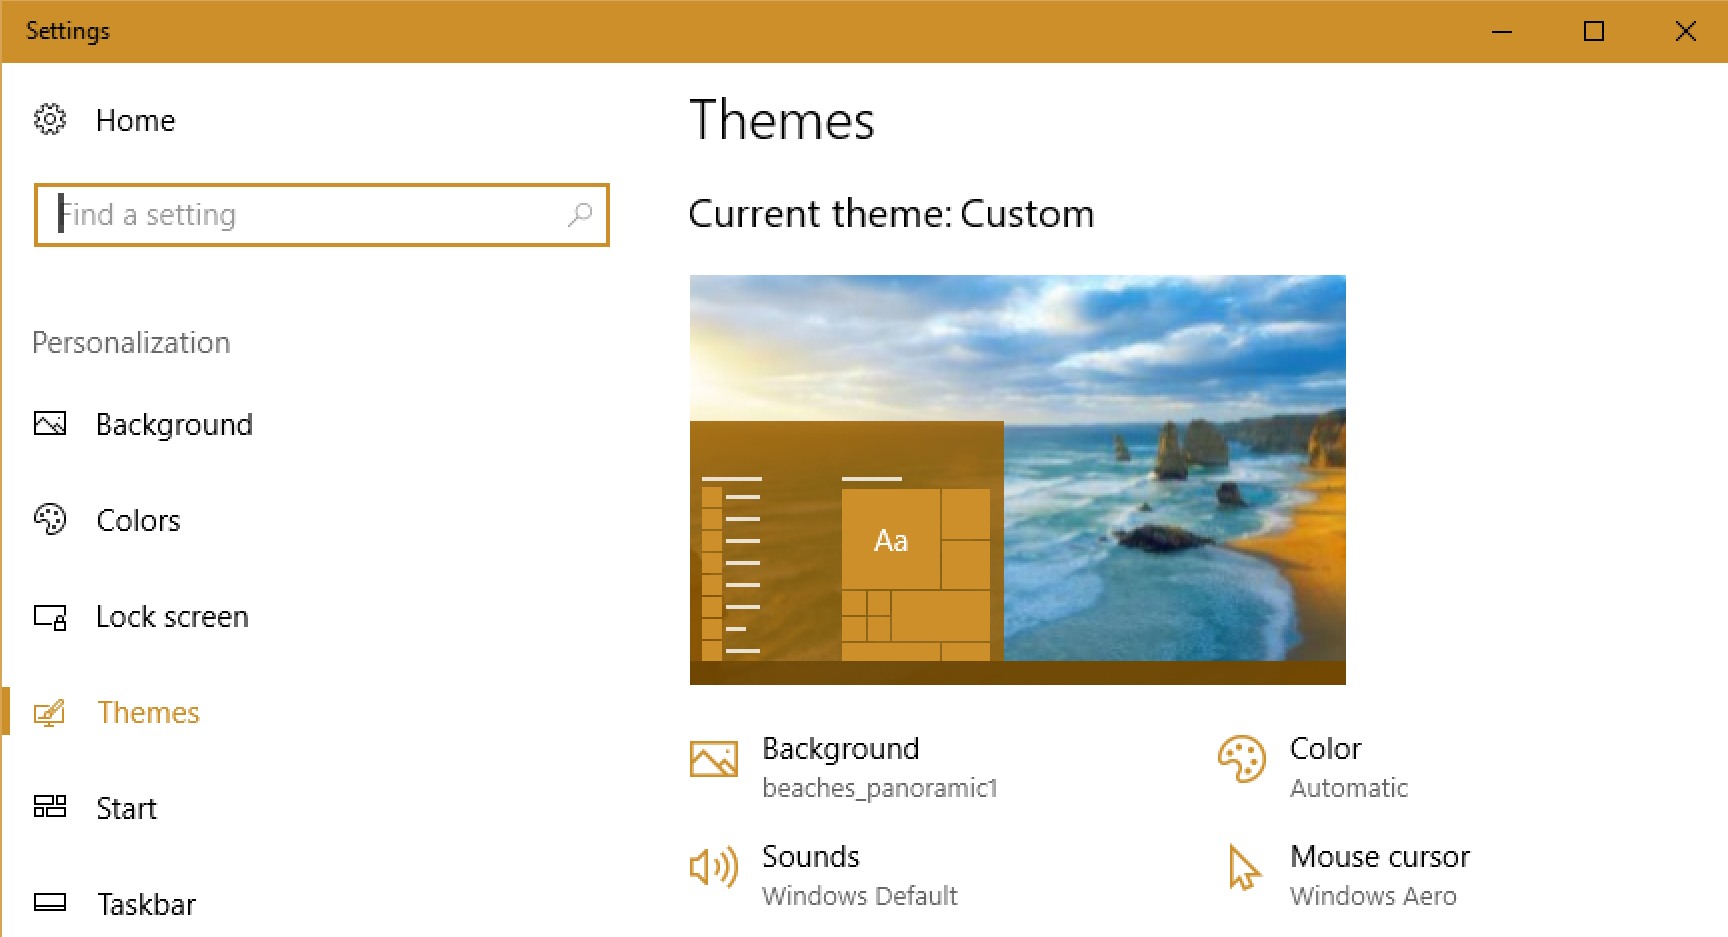The image size is (1728, 937).
Task: Click the Themes paintbrush icon in the sidebar
Action: [50, 712]
